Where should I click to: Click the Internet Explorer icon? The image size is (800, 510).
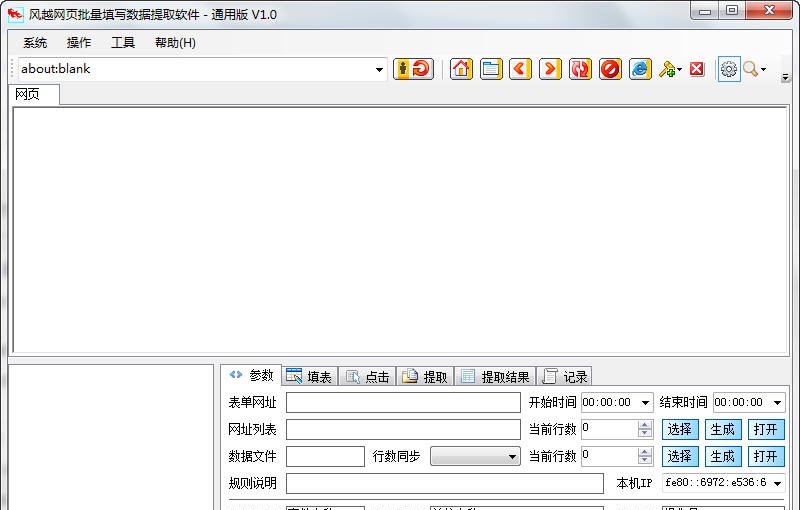pos(640,69)
